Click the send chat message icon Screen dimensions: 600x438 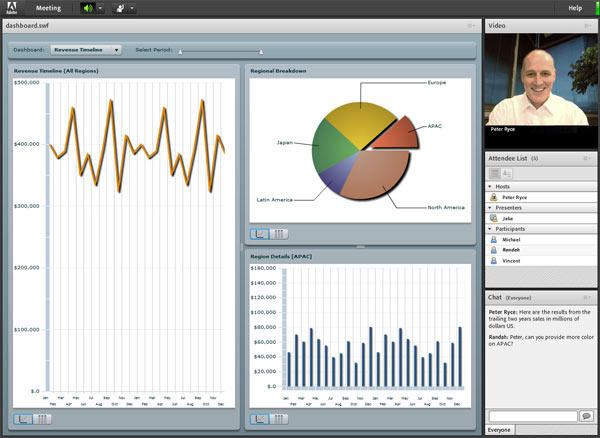click(x=586, y=416)
